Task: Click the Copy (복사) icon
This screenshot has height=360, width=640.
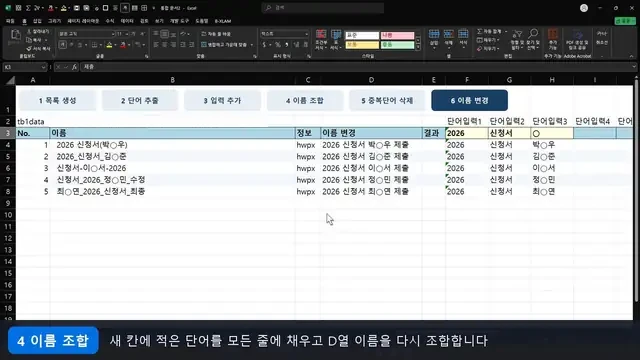Action: 29,40
